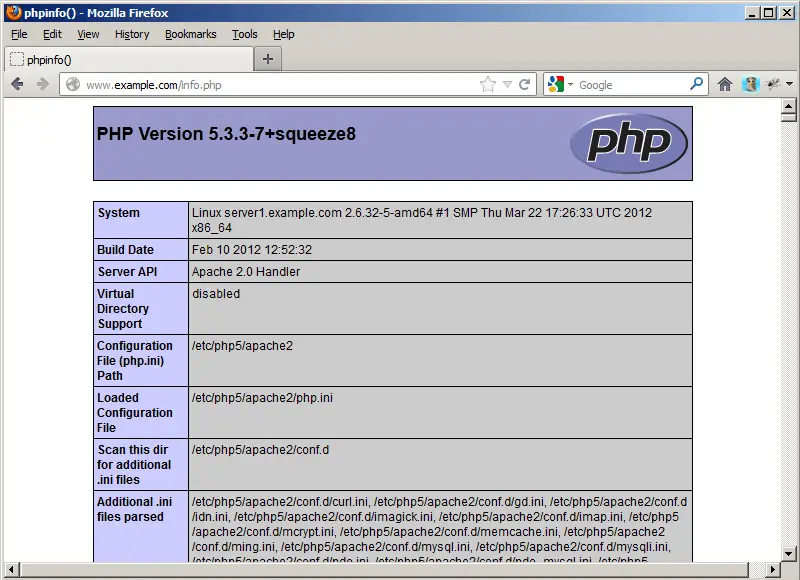
Task: Click the vertical scrollbar up arrow
Action: click(x=788, y=107)
